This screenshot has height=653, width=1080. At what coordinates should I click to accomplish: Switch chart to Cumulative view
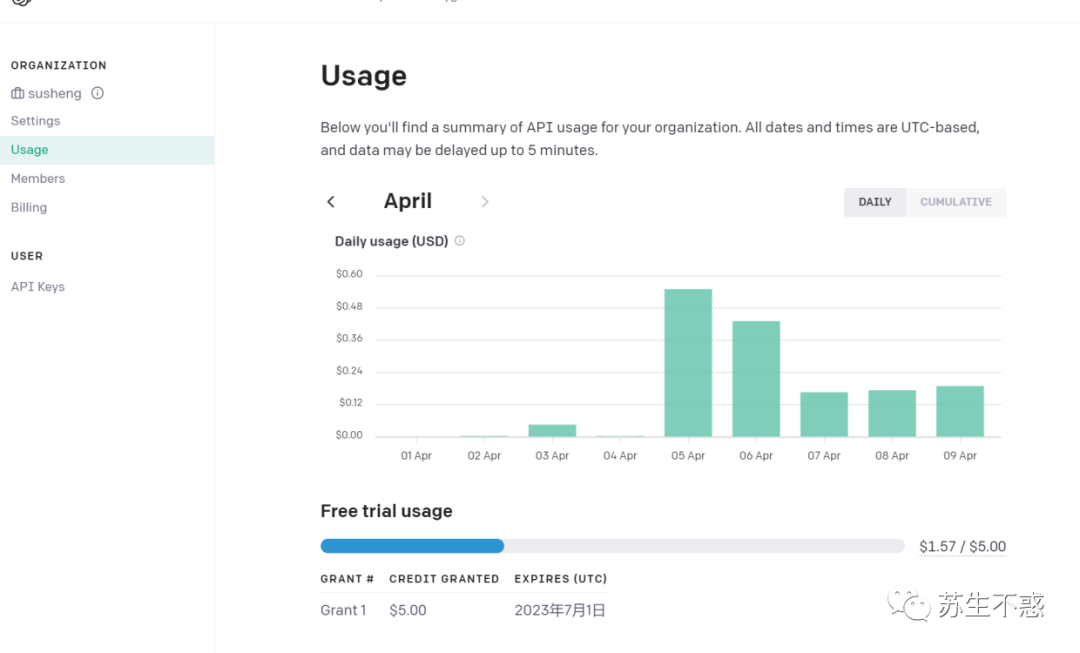(956, 202)
